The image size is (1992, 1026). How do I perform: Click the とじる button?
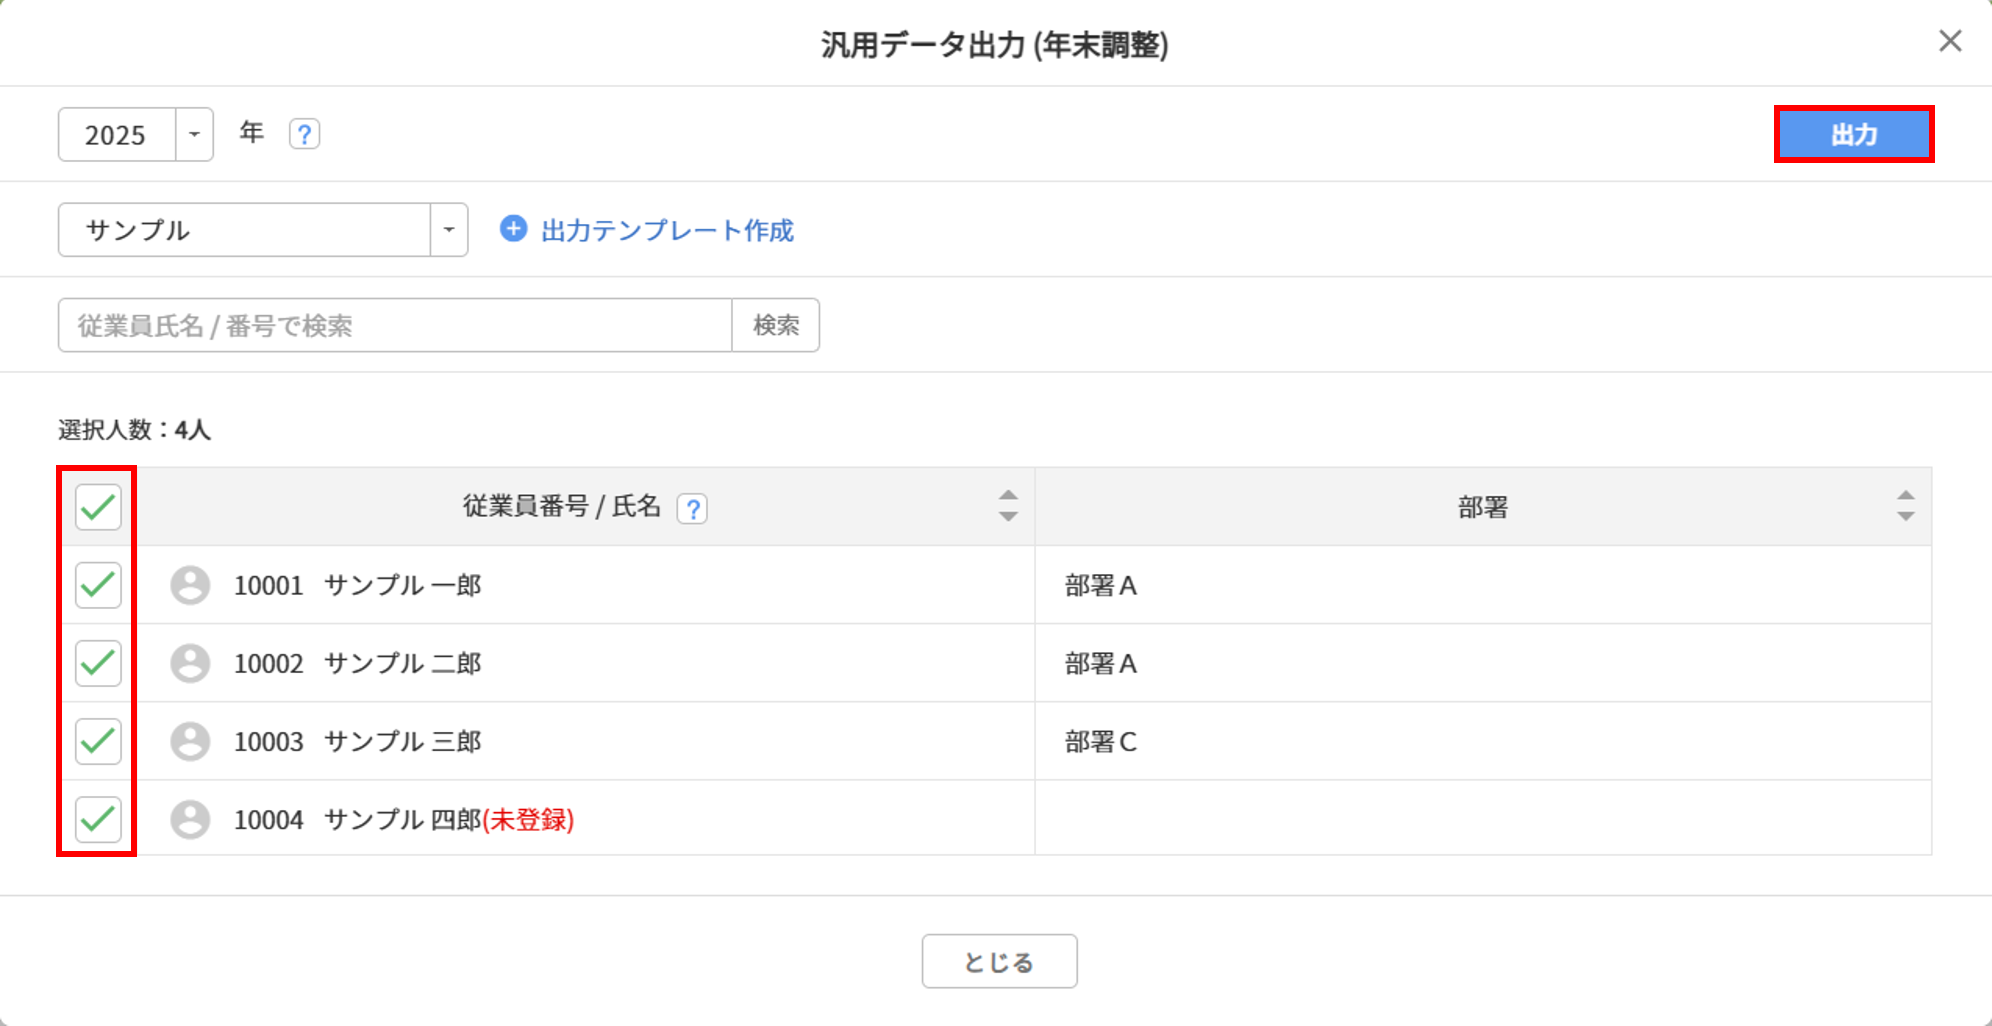999,961
